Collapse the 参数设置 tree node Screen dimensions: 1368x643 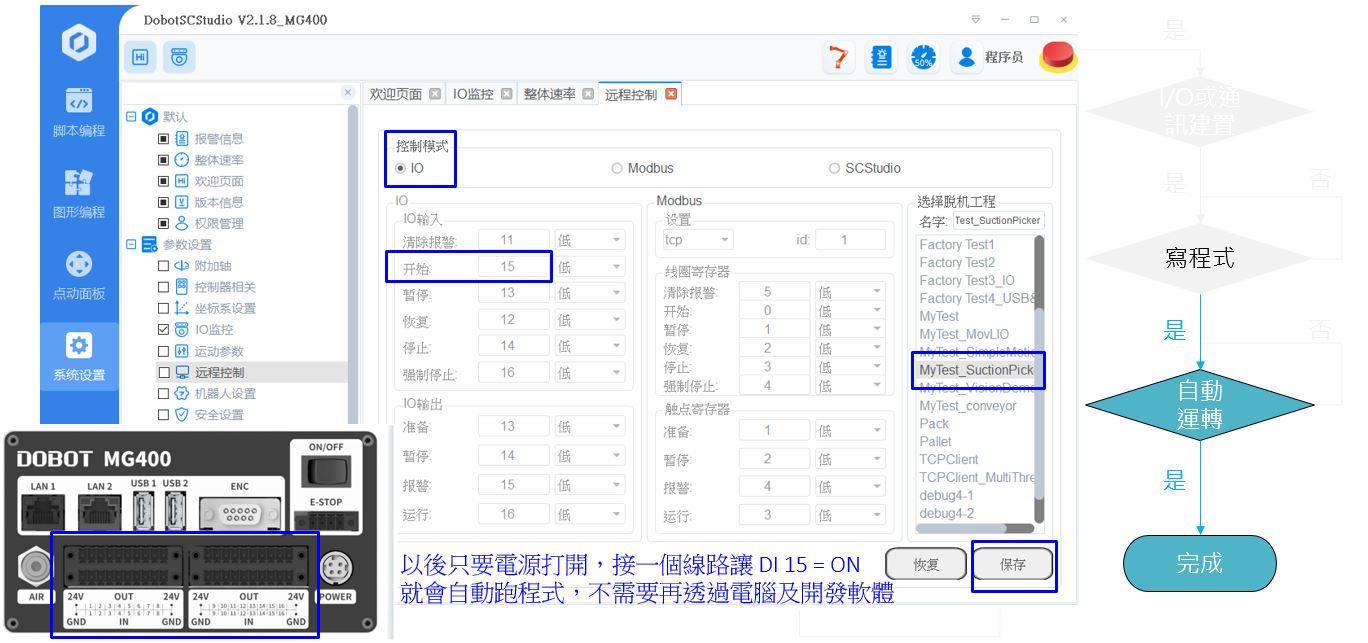click(x=131, y=244)
